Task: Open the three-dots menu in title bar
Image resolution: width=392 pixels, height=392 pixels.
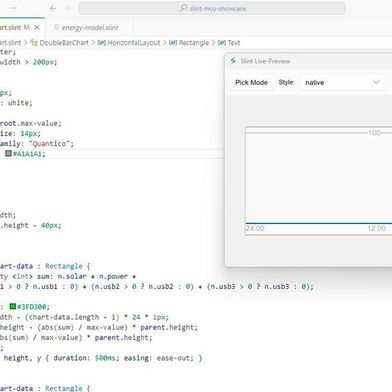Action: point(13,8)
